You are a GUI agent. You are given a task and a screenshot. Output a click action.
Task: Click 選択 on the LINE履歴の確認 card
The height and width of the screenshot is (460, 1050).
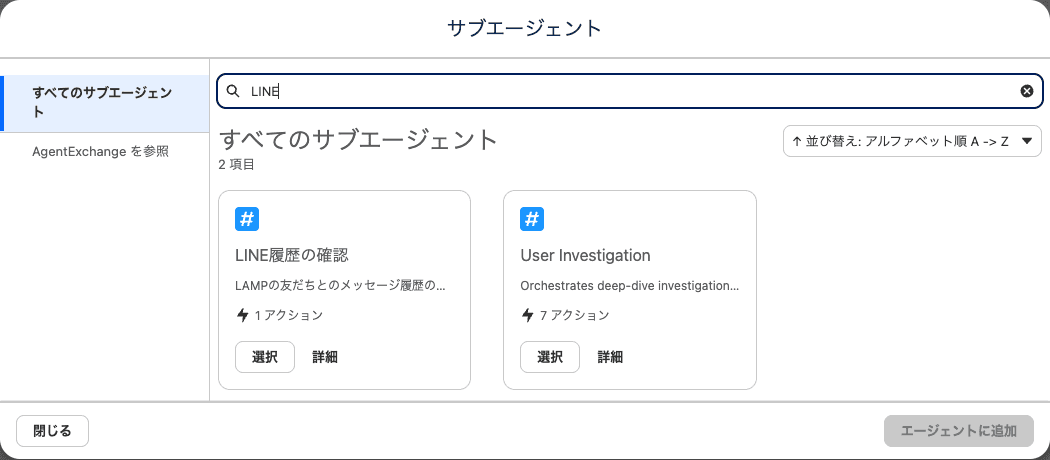coord(265,357)
